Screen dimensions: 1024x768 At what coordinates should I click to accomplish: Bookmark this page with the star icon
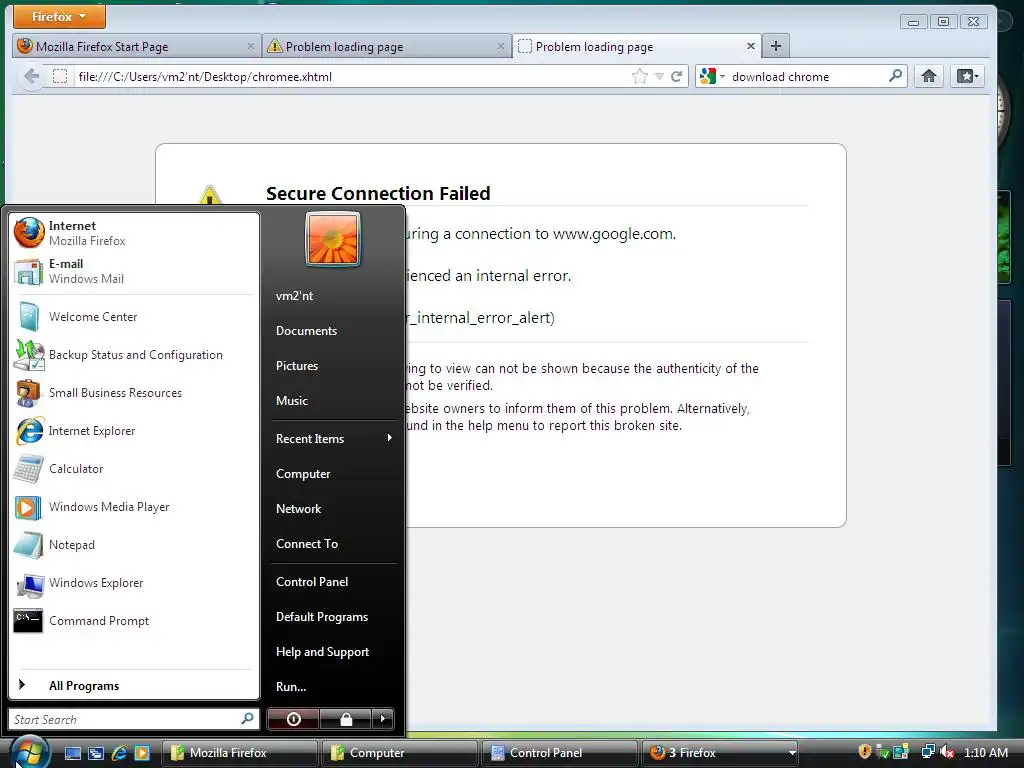[x=640, y=76]
